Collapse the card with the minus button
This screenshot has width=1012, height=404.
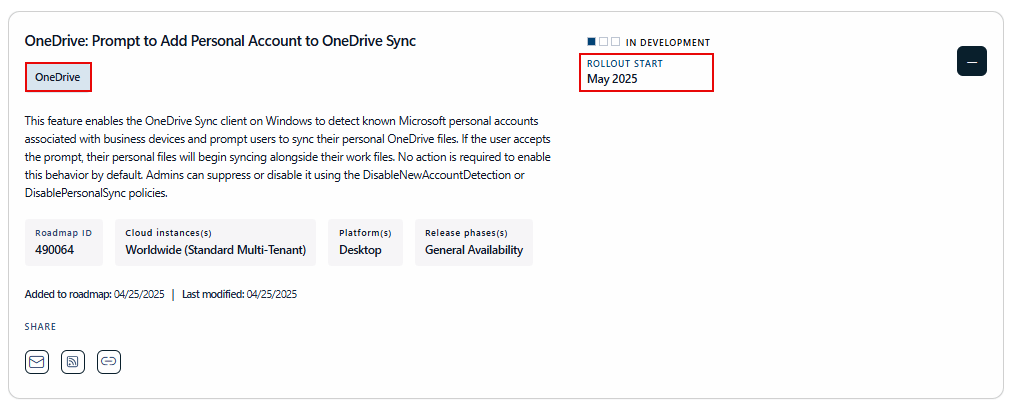click(972, 61)
